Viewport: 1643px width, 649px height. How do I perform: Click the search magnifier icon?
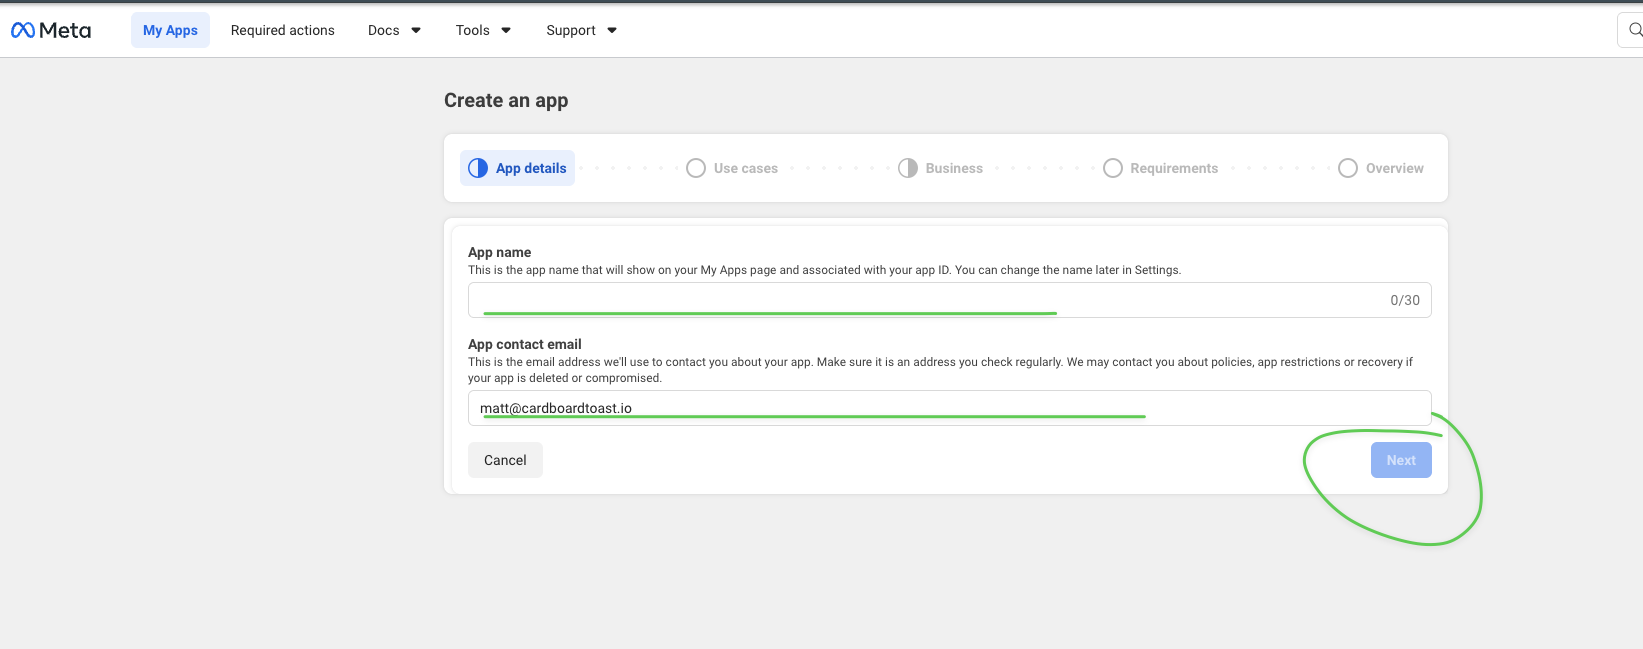click(1635, 30)
